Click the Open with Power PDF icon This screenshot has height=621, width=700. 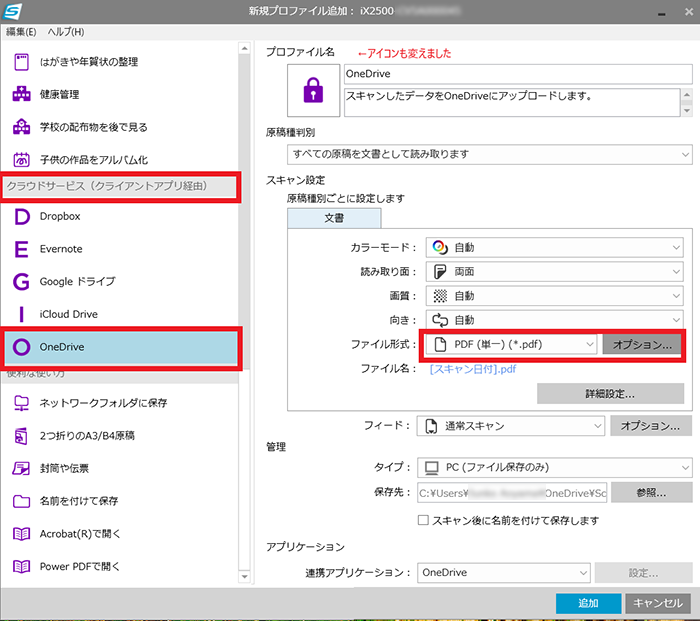21,566
